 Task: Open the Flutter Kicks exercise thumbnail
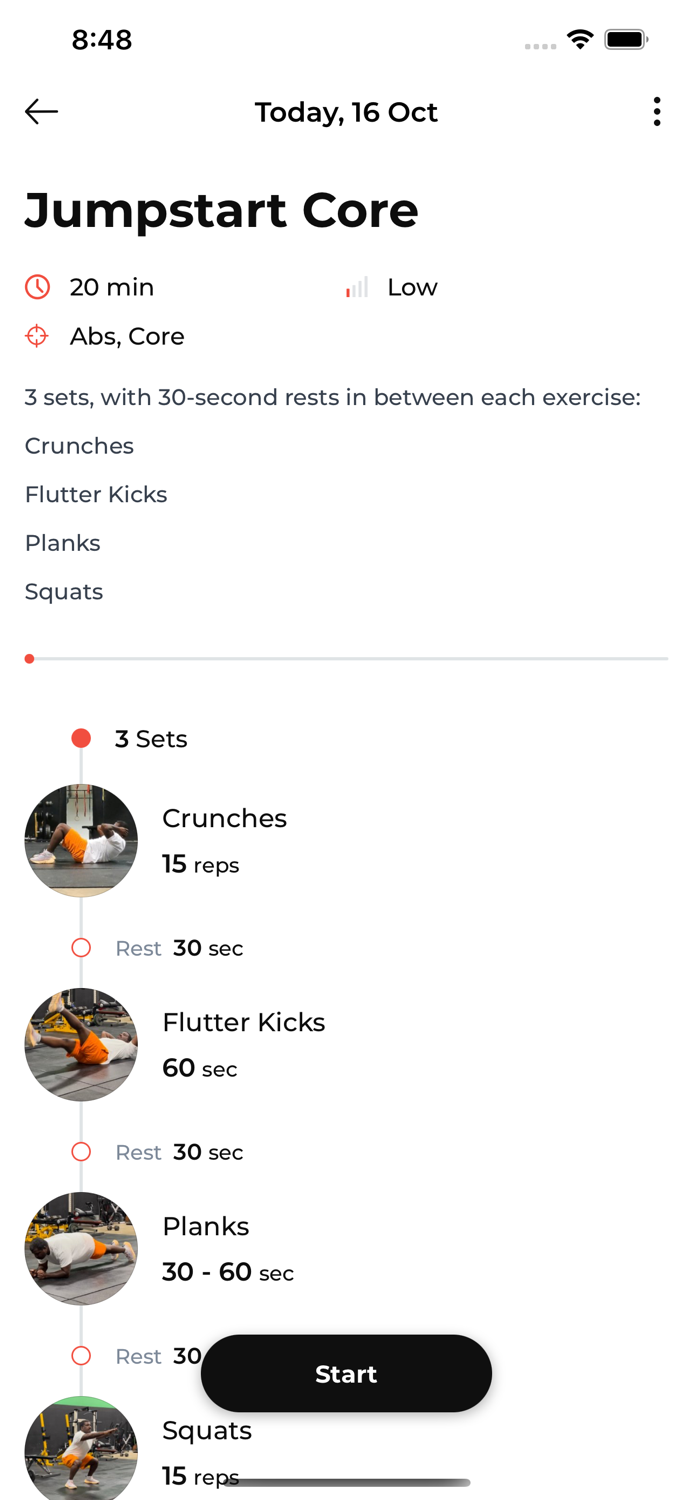(81, 1045)
